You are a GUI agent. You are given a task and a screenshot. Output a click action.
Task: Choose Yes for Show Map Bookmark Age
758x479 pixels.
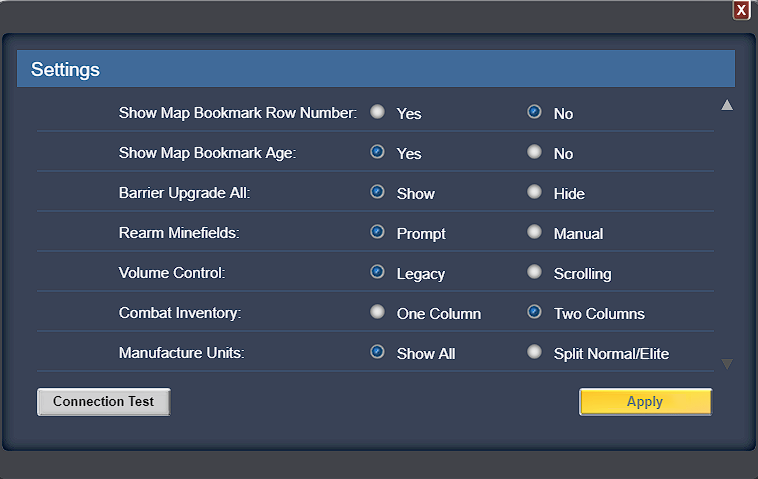[378, 152]
